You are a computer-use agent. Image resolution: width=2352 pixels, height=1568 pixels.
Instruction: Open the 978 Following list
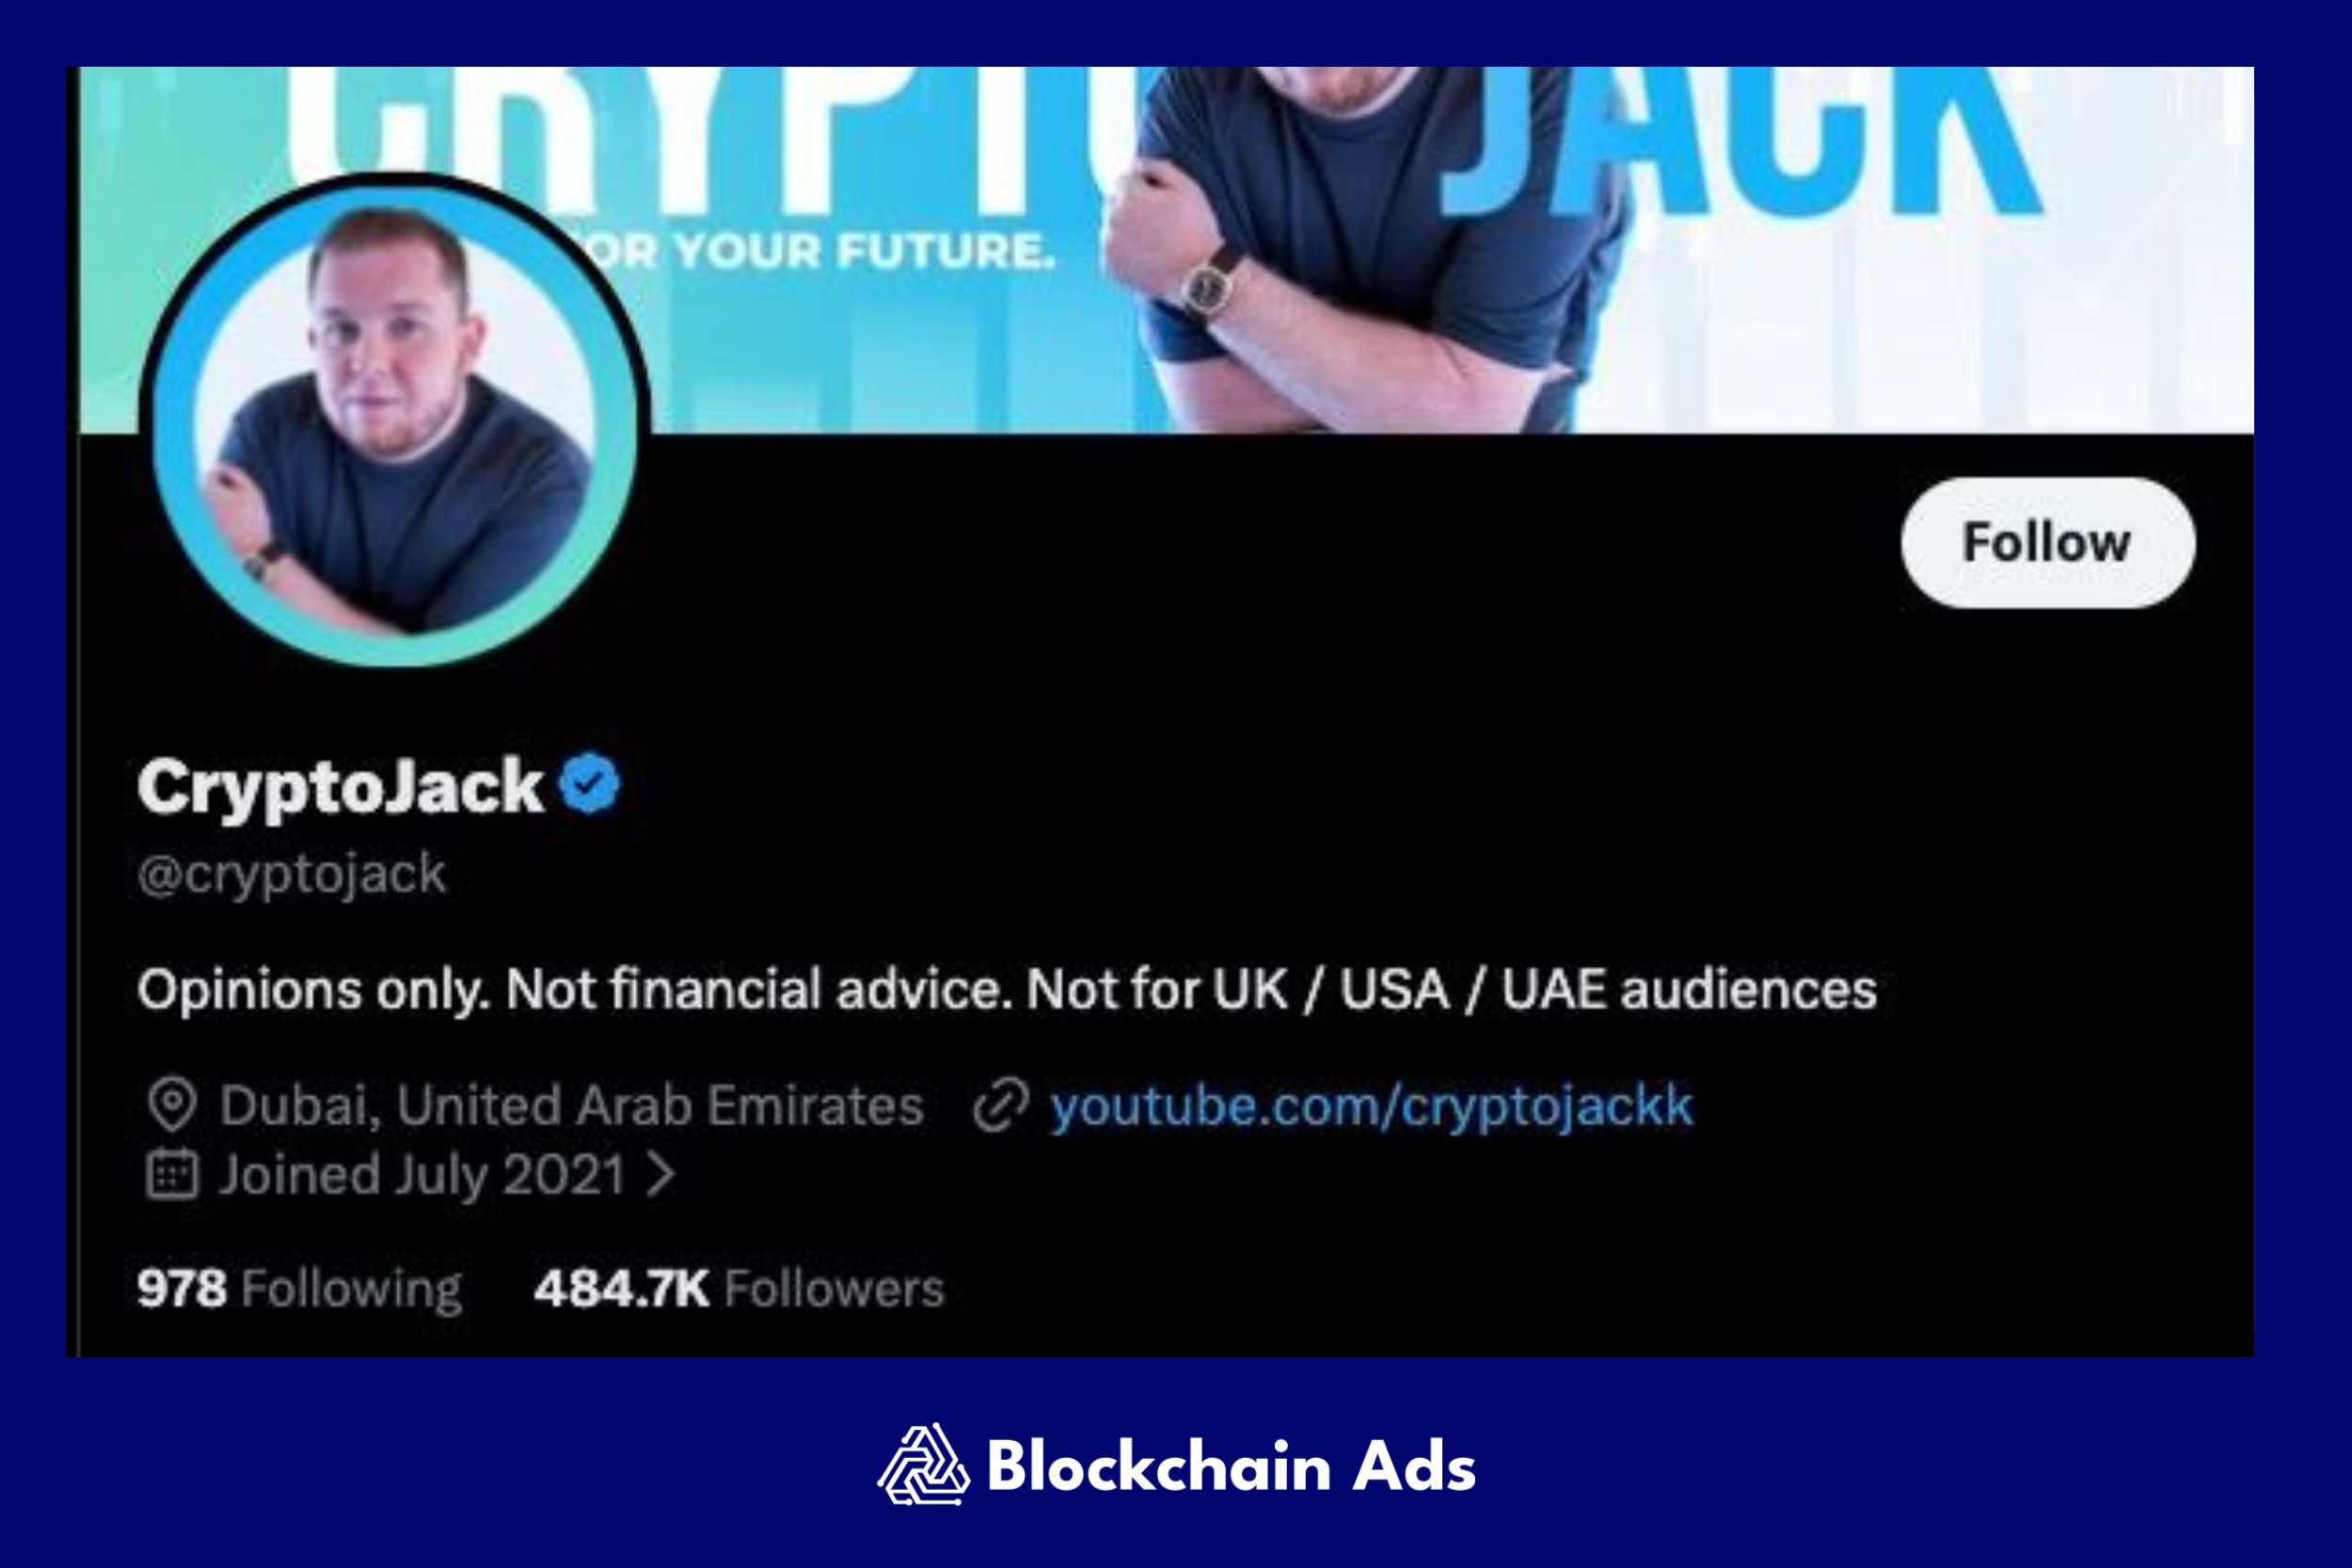[x=300, y=1288]
